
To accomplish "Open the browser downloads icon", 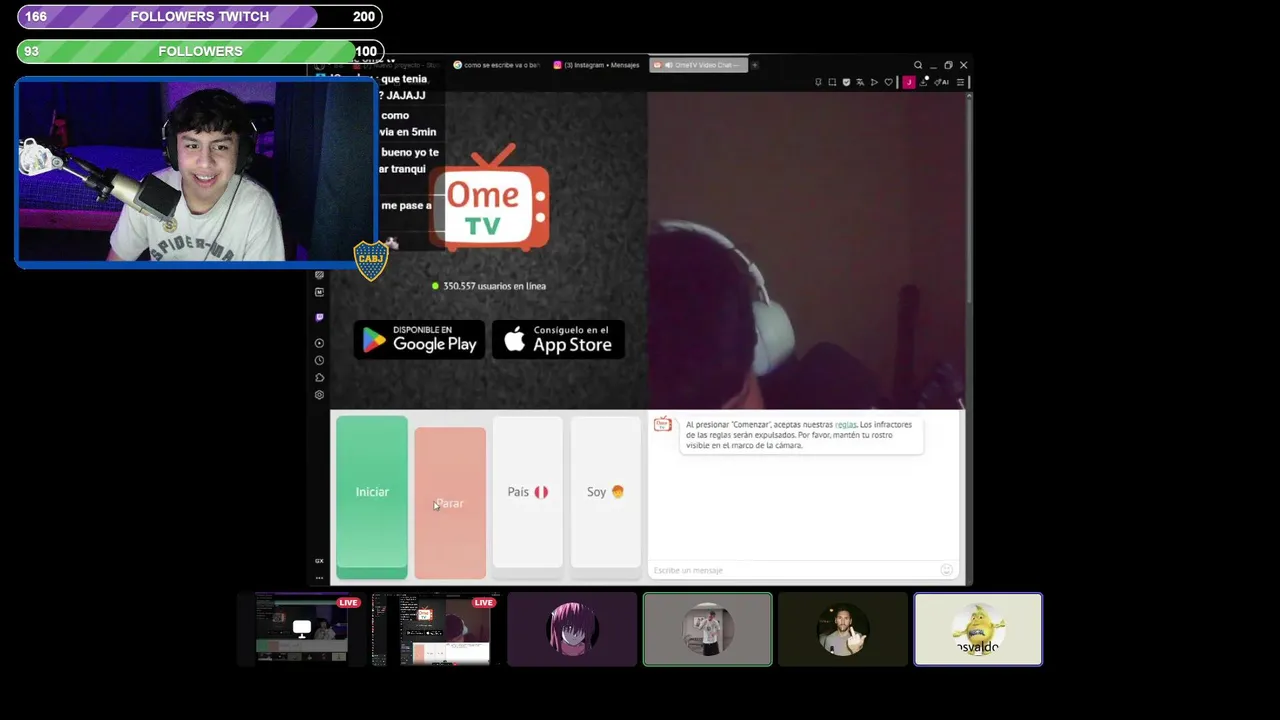I will (x=924, y=82).
